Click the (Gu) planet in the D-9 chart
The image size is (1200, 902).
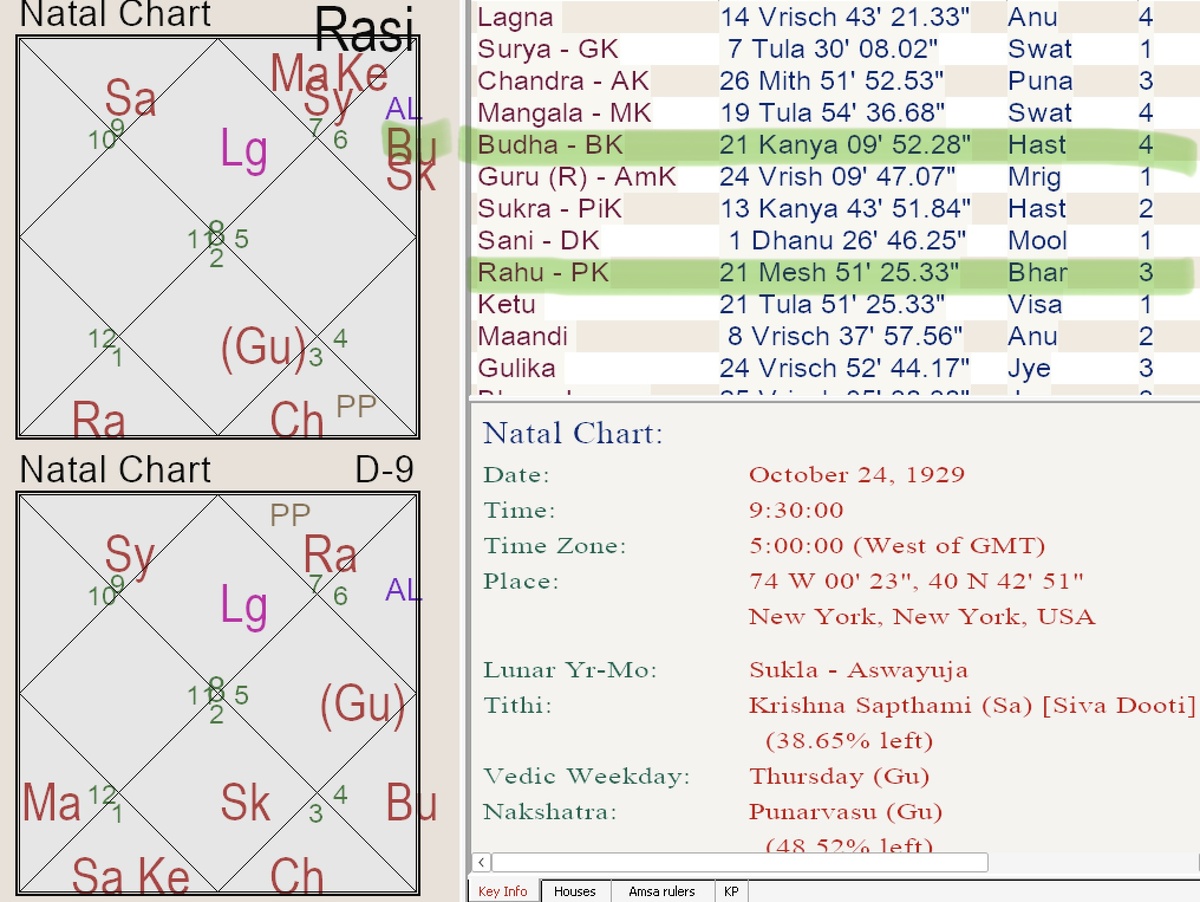click(x=362, y=705)
